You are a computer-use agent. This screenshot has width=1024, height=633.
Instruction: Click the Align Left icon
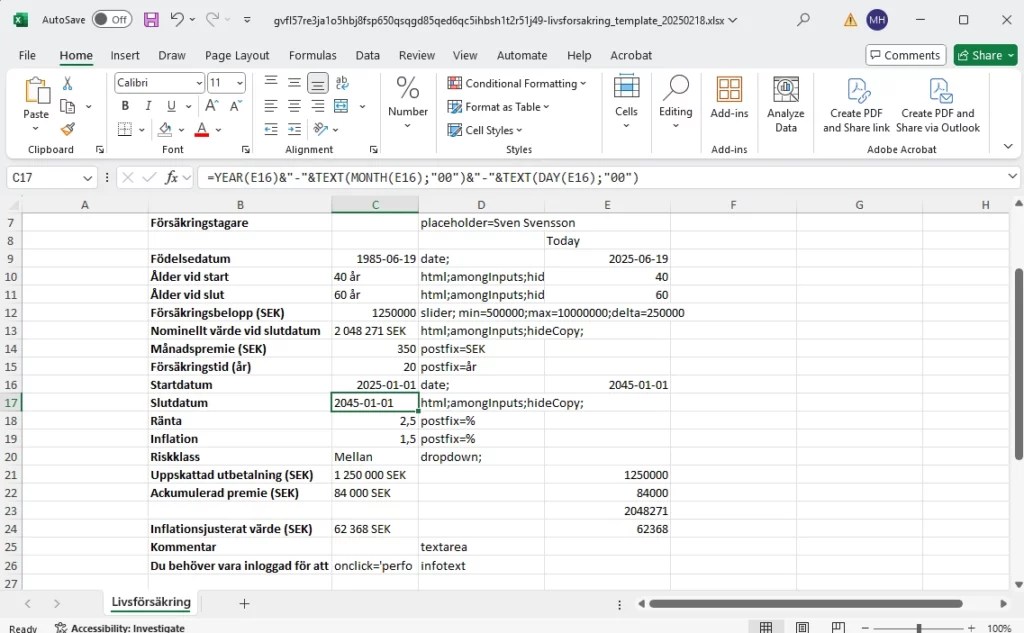(271, 106)
